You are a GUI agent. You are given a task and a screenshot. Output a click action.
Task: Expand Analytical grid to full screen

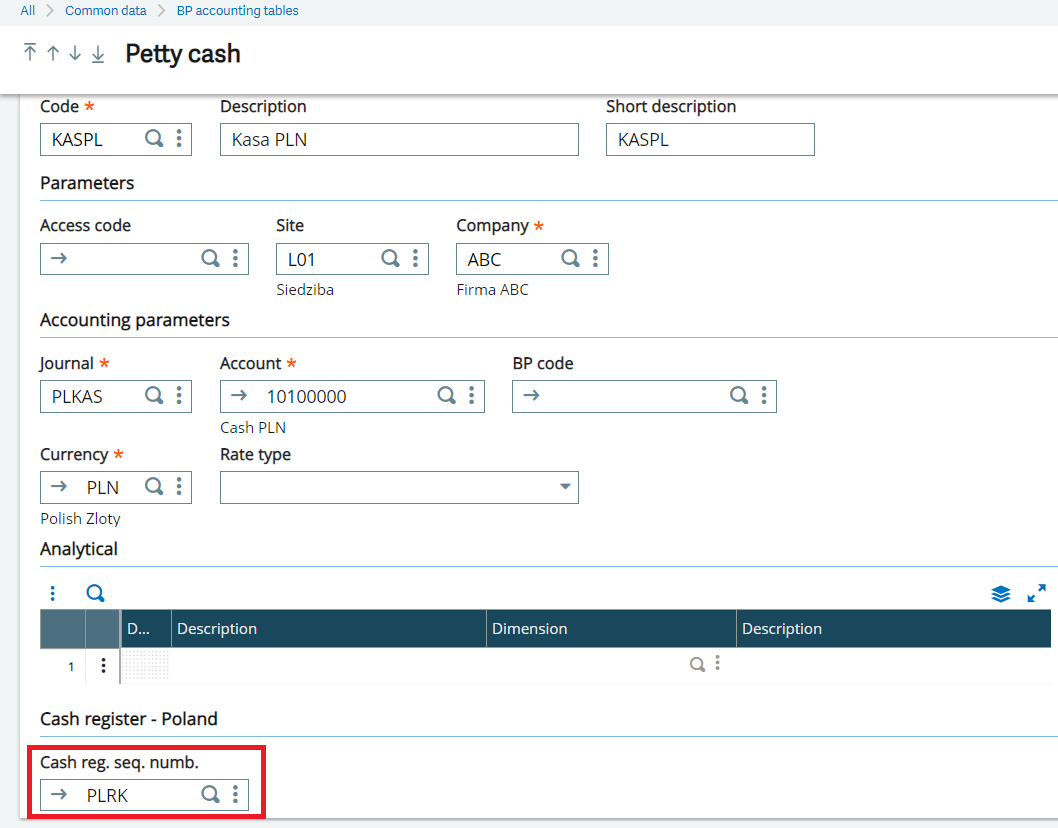click(x=1036, y=594)
